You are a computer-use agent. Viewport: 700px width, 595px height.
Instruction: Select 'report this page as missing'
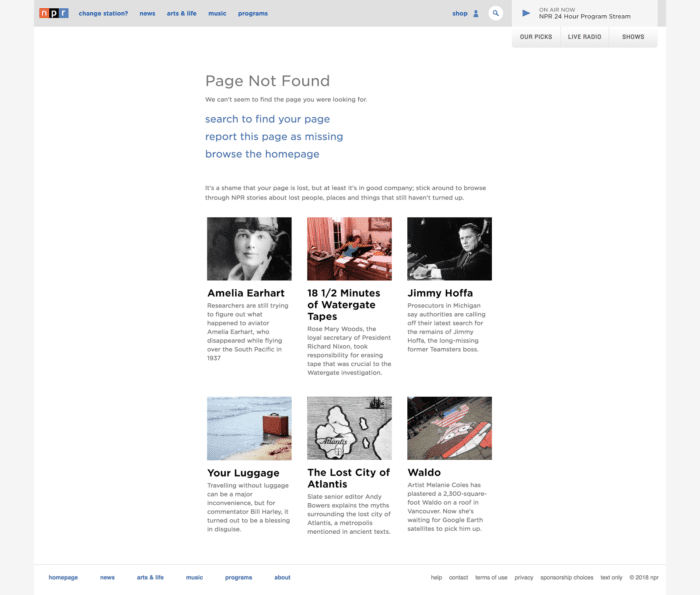(273, 137)
